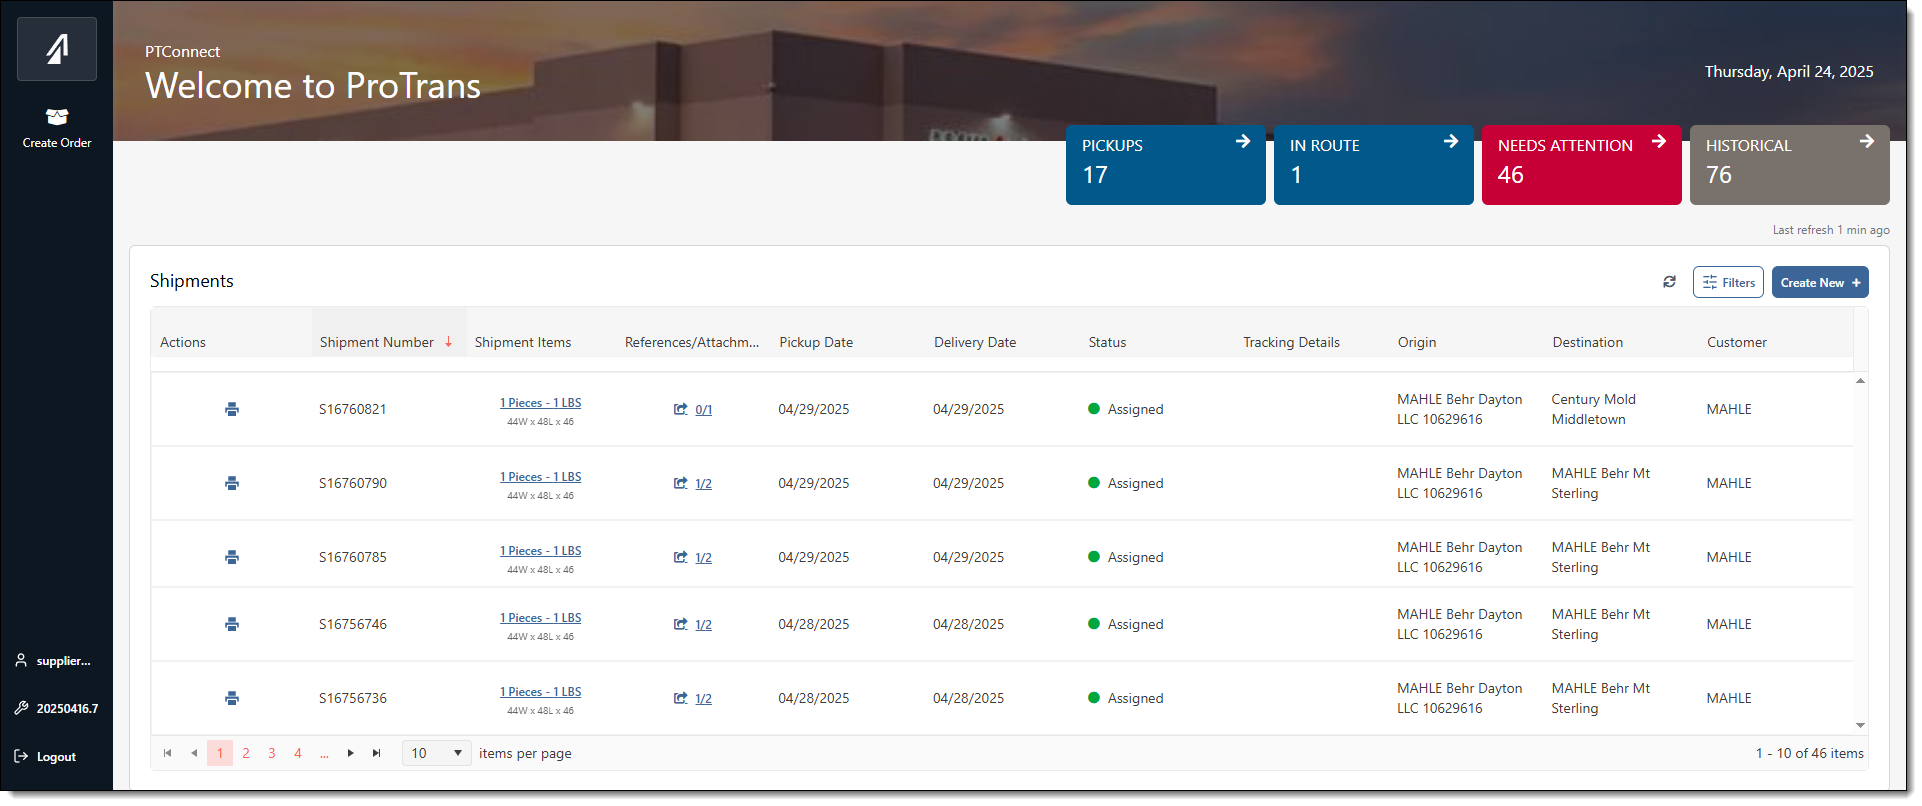Open attachments icon for S16756746
This screenshot has width=1922, height=806.
pos(680,624)
